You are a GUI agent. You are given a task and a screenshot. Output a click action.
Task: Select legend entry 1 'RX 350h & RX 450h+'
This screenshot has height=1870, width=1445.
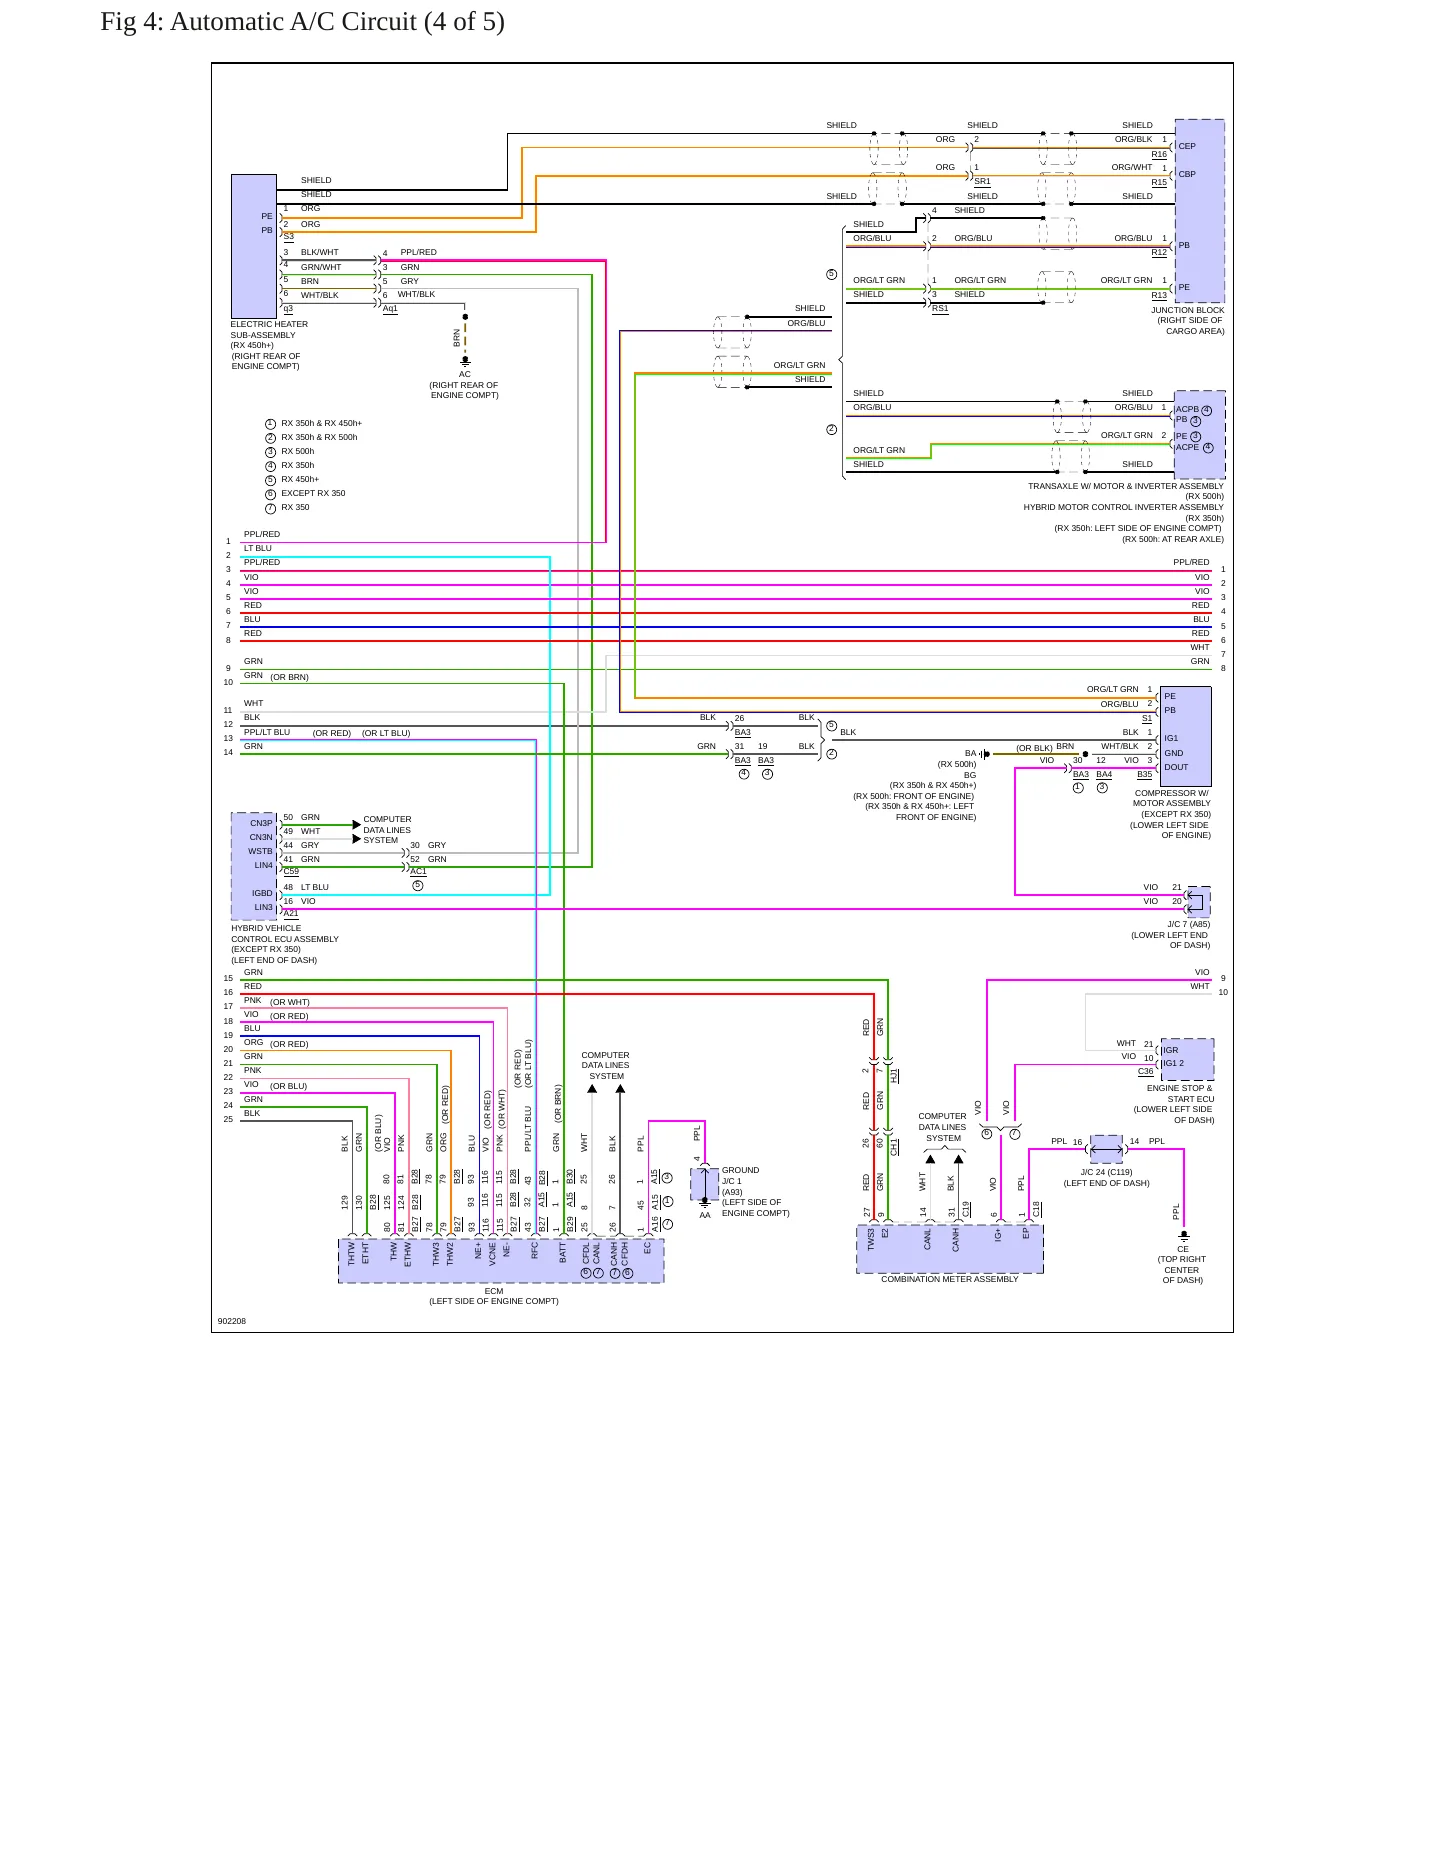click(313, 423)
